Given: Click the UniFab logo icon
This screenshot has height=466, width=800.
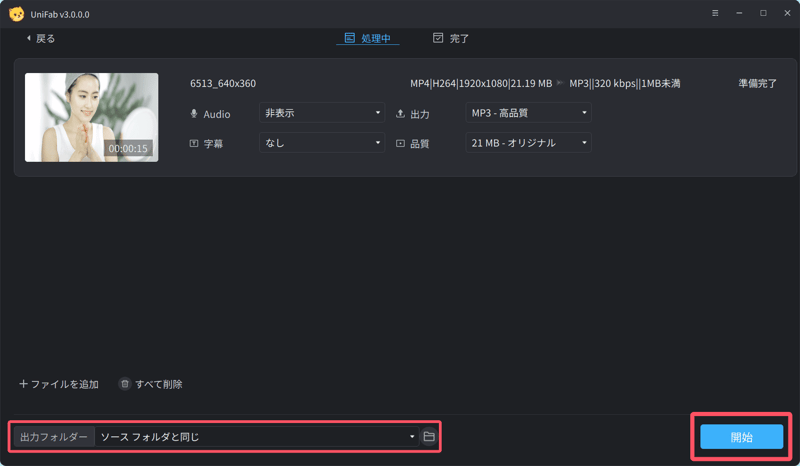Looking at the screenshot, I should click(16, 13).
